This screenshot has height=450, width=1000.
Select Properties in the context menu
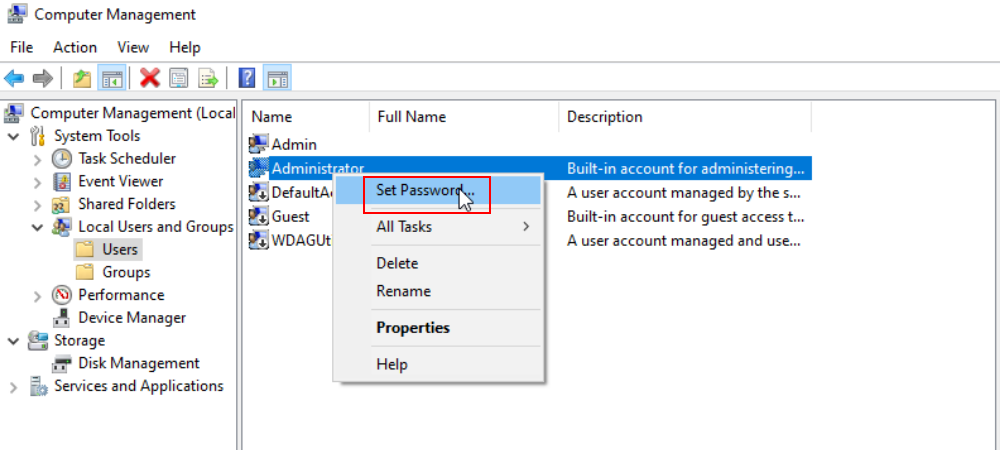tap(413, 328)
